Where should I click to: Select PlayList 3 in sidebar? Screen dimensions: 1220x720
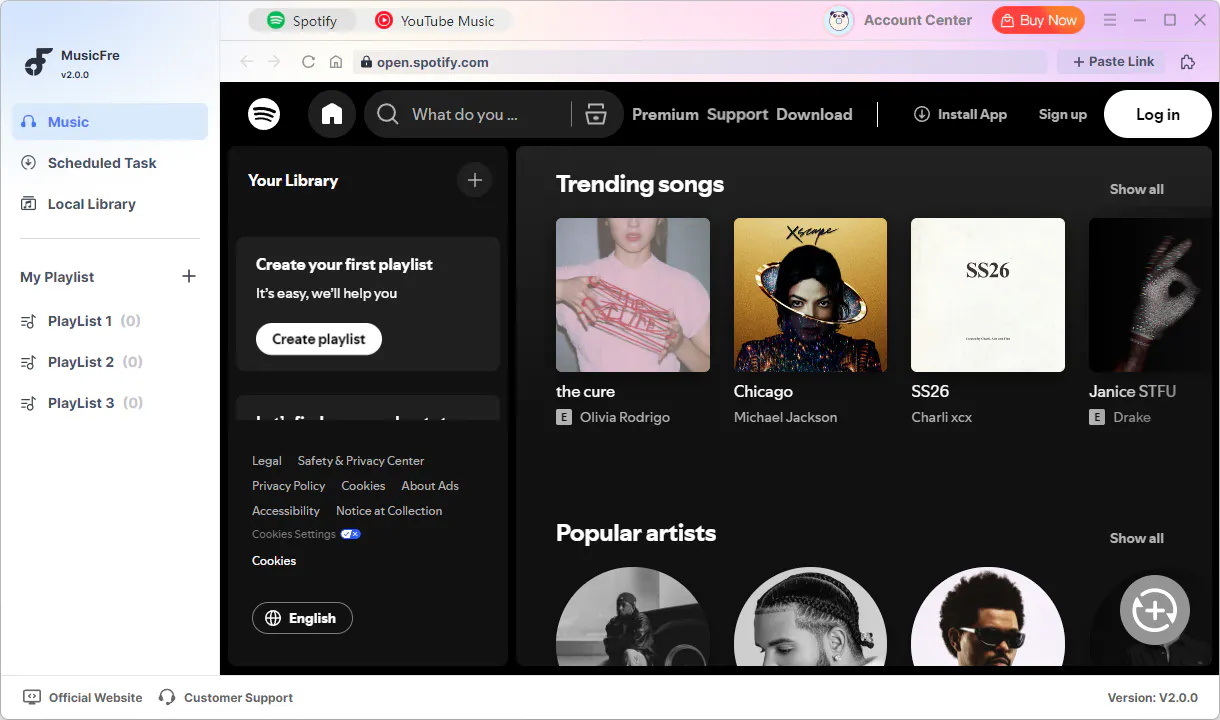pyautogui.click(x=110, y=403)
